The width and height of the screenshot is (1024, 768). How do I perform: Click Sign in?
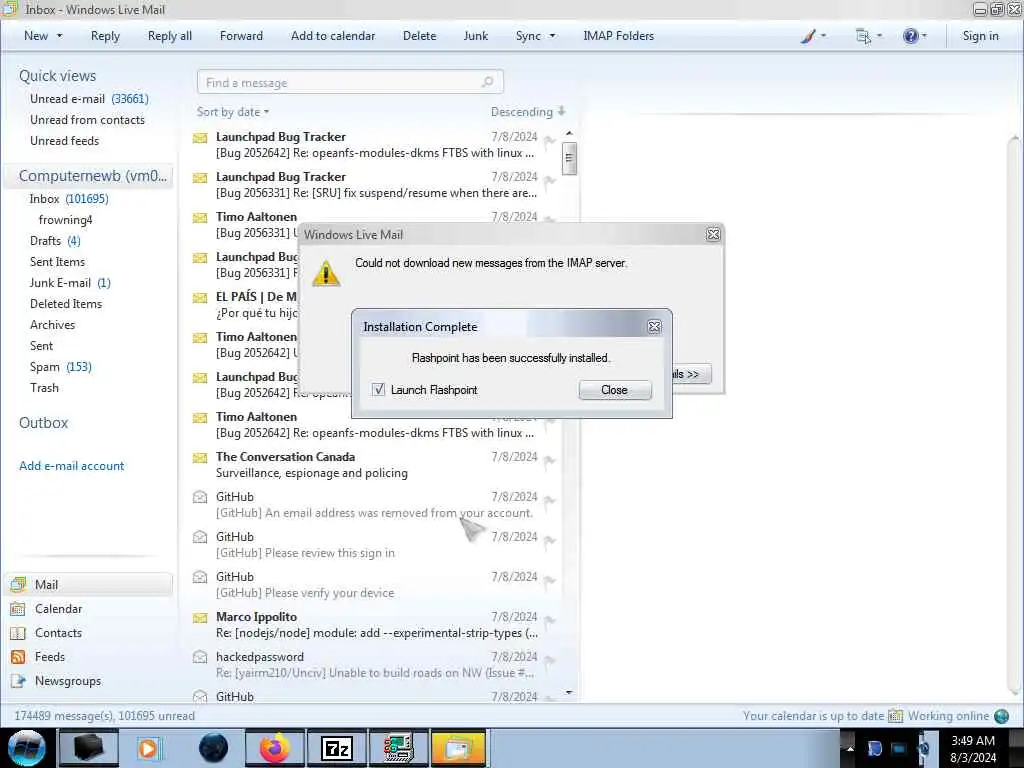click(980, 36)
